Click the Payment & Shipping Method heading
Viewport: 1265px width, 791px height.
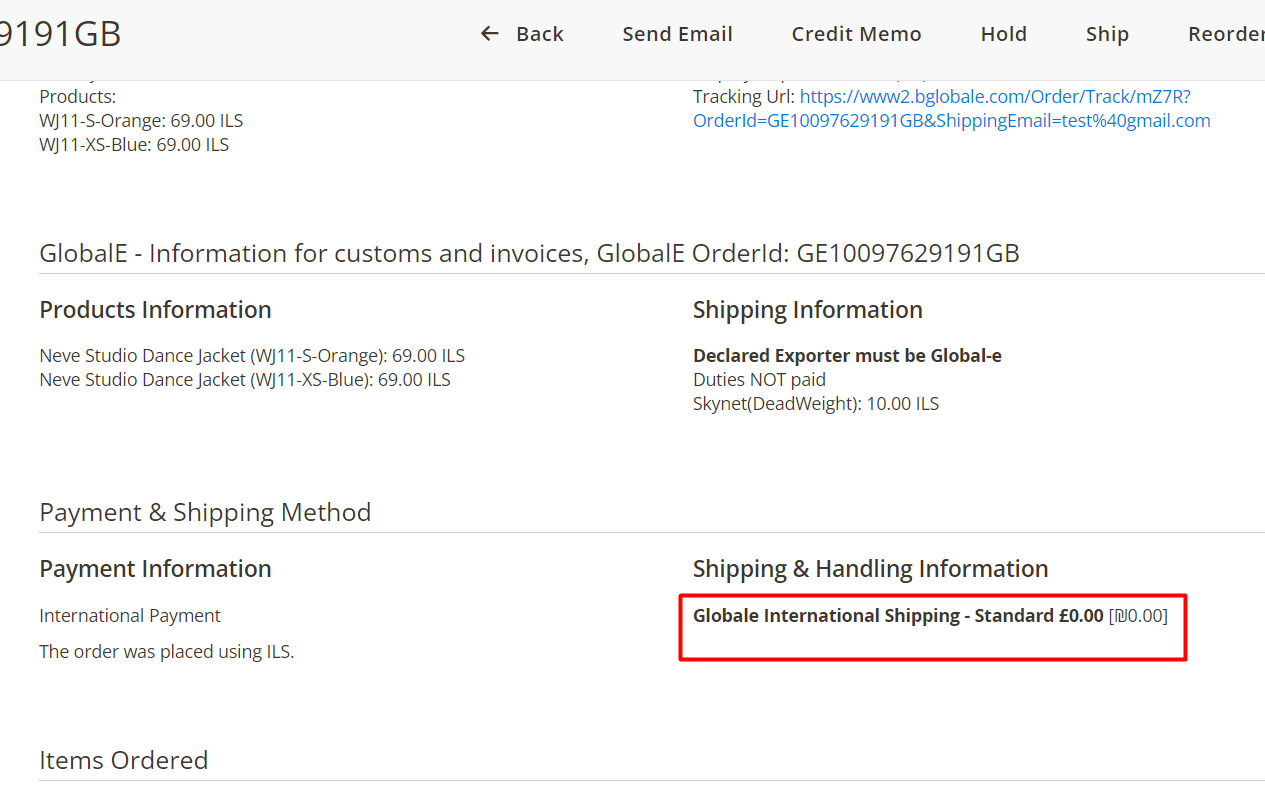(x=205, y=512)
